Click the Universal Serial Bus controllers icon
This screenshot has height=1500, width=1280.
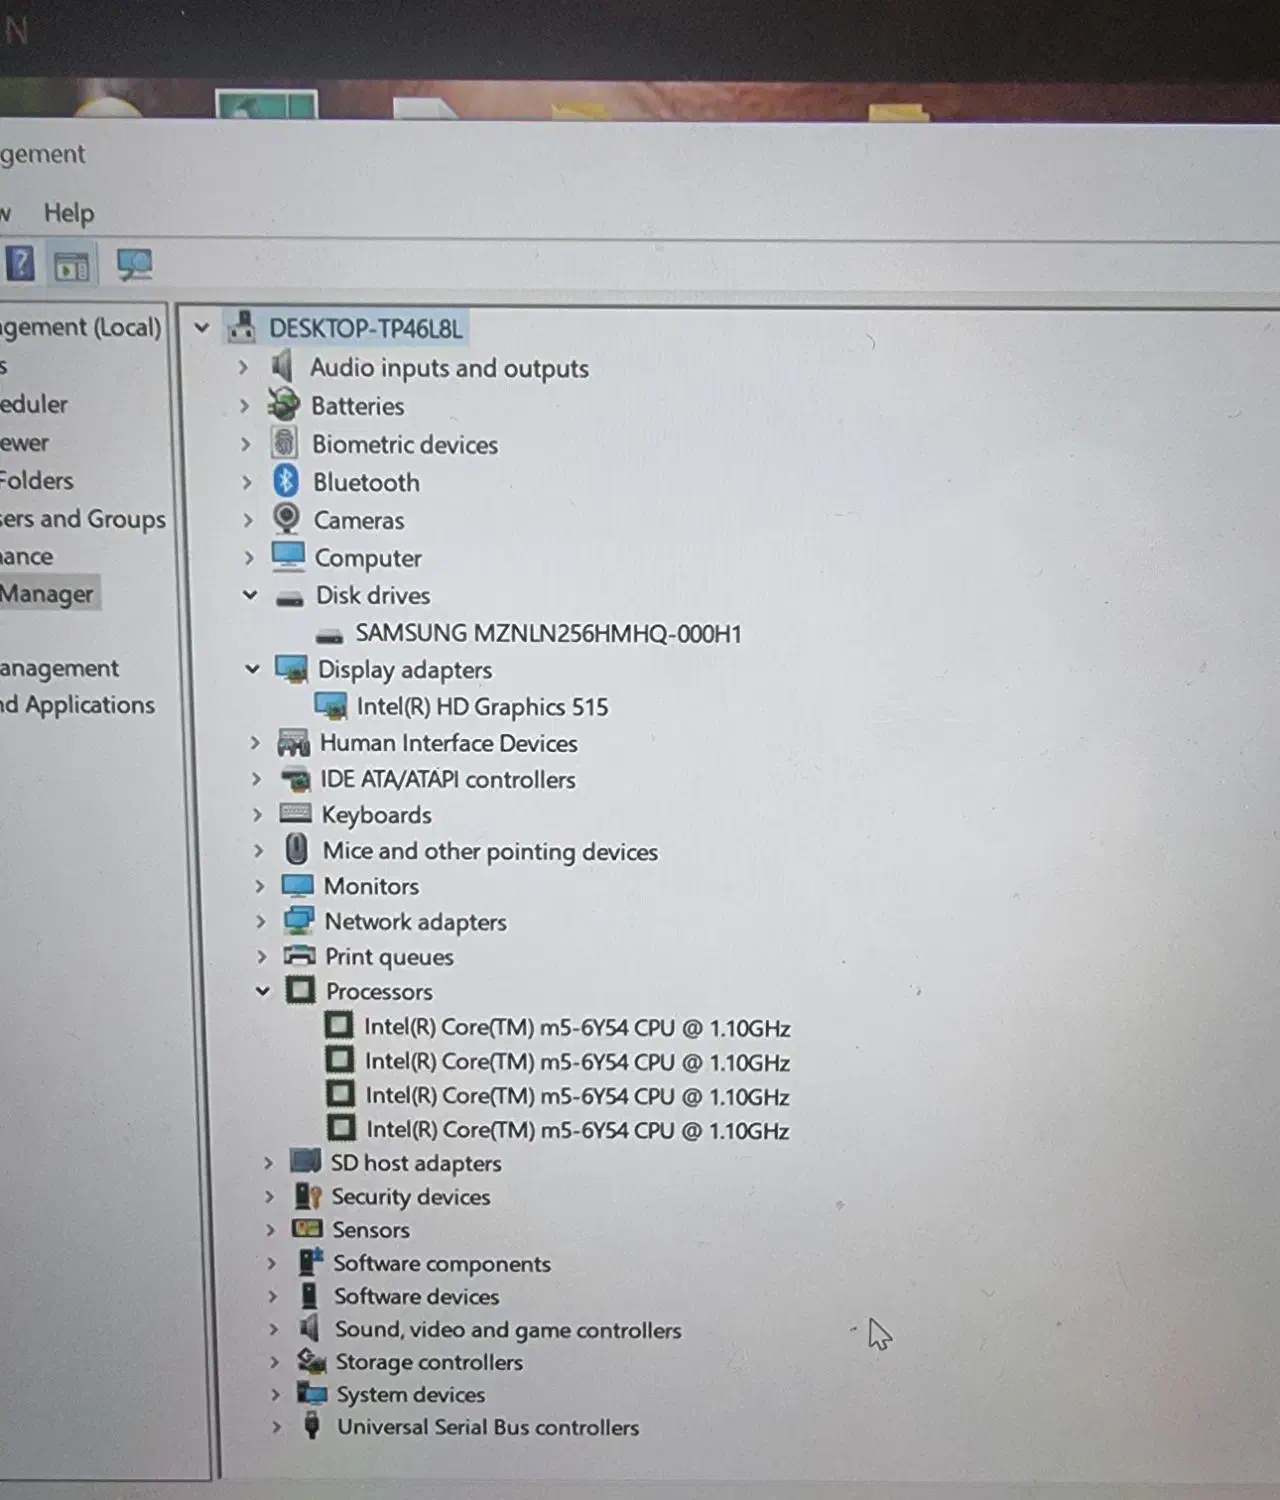coord(312,1426)
